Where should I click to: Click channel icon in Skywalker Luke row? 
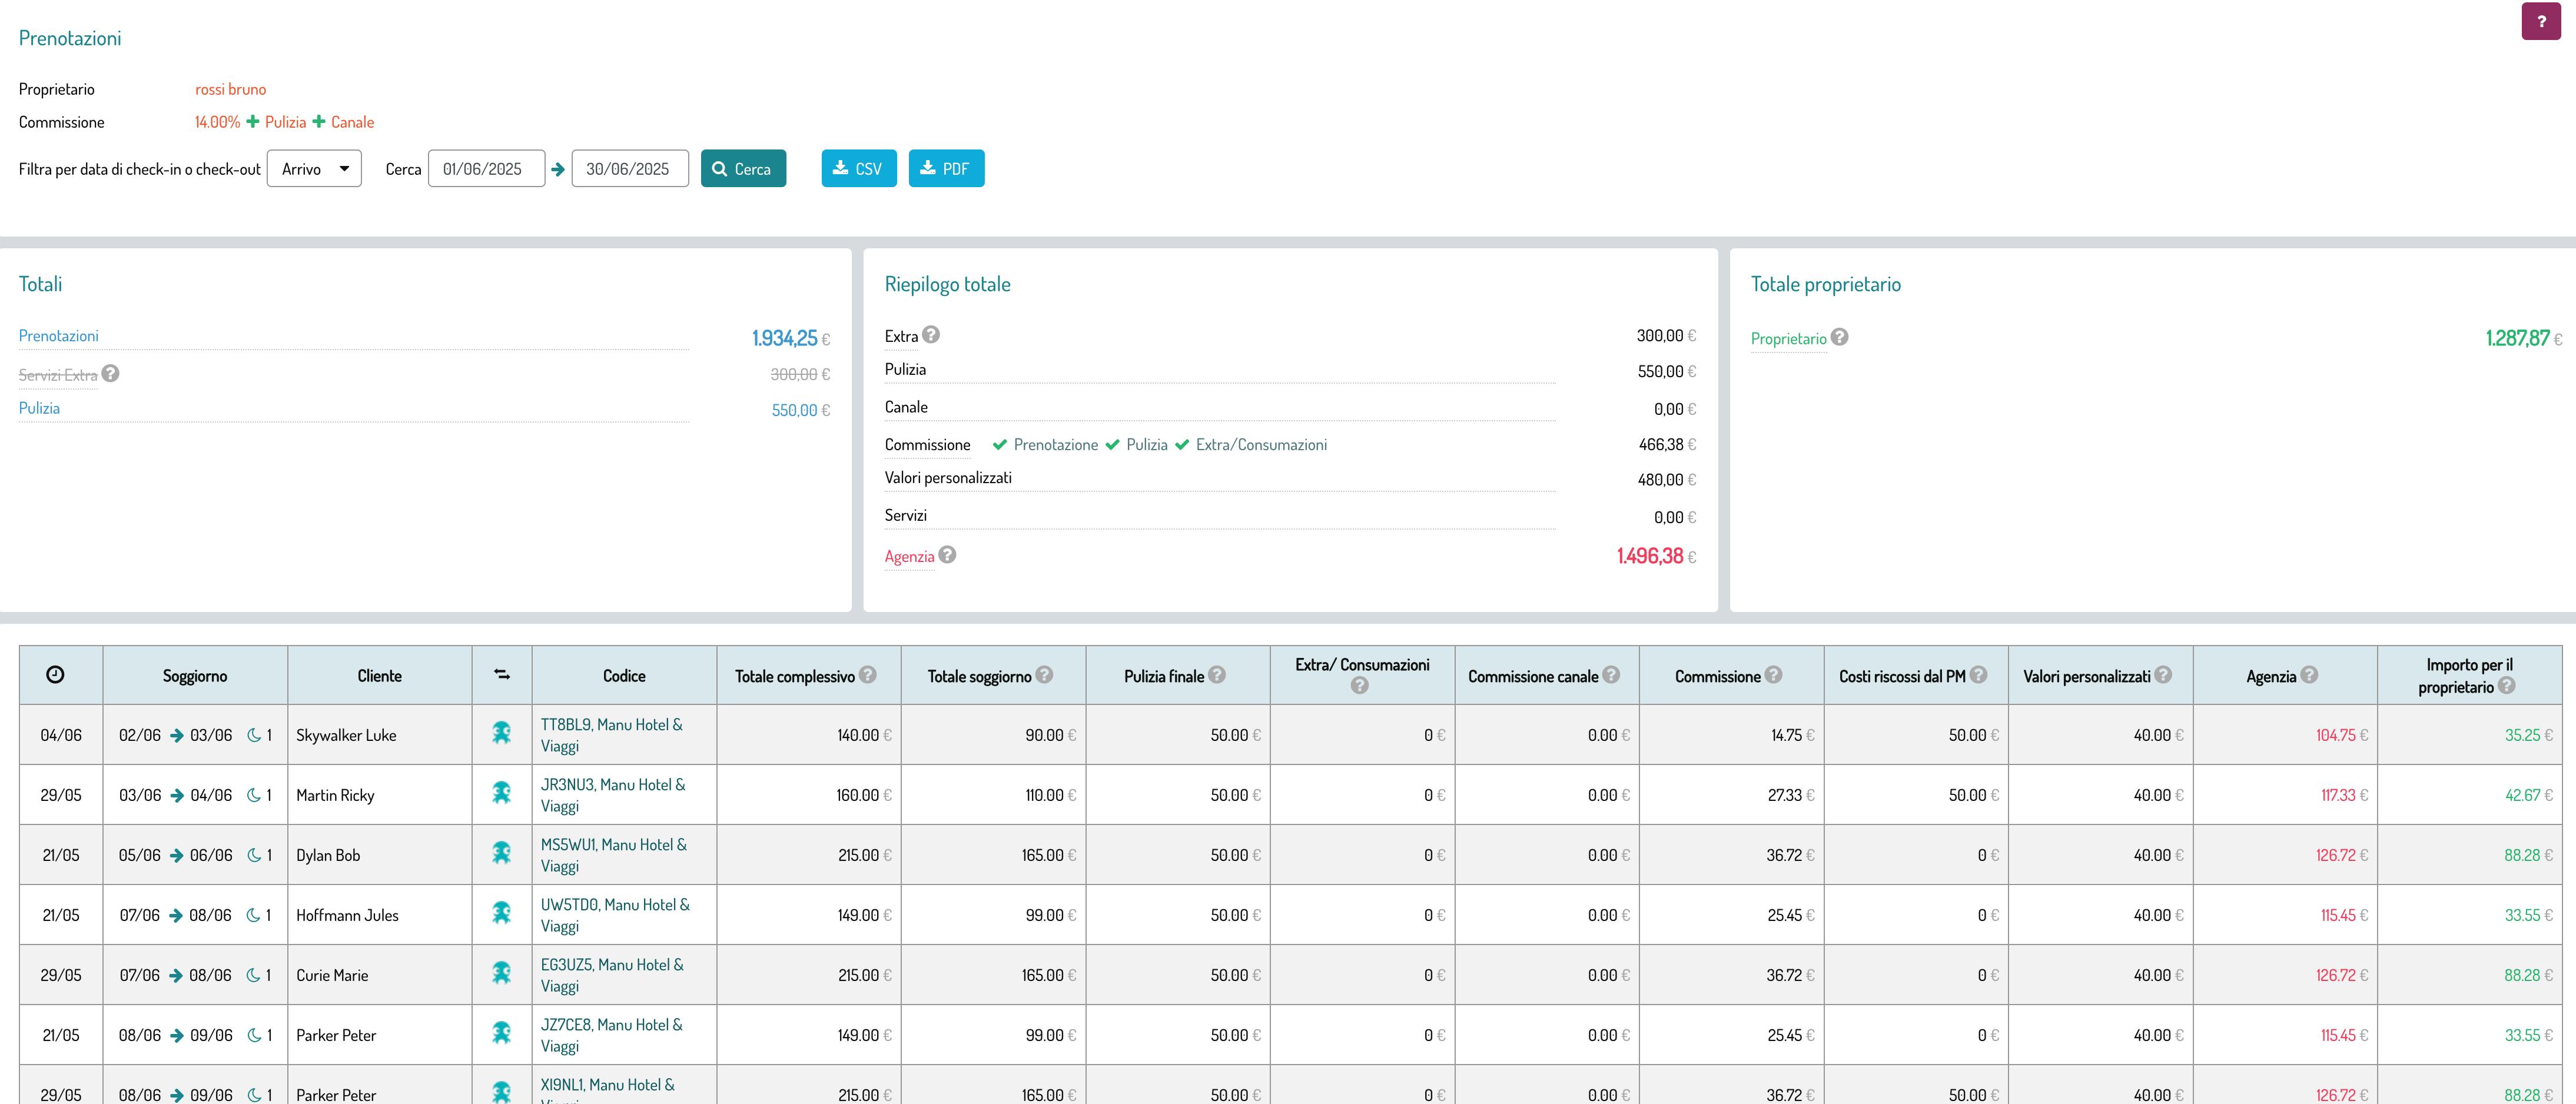pos(502,733)
